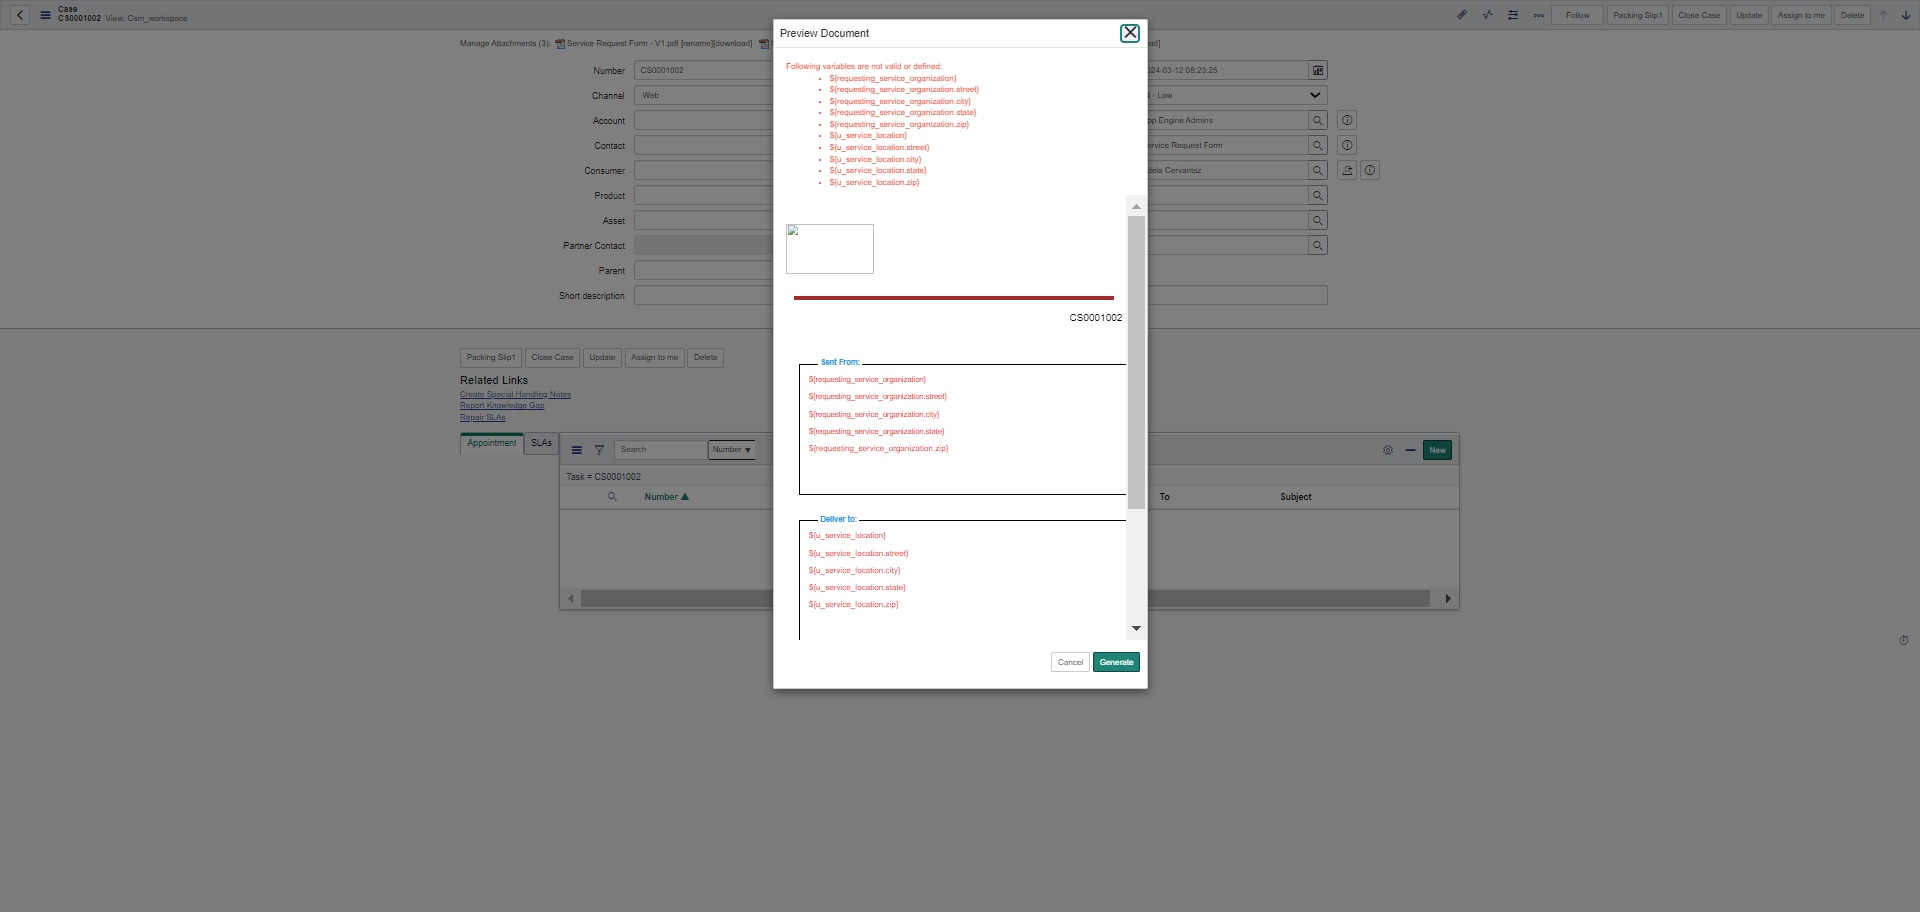Switch to the SLAs tab

(x=541, y=443)
